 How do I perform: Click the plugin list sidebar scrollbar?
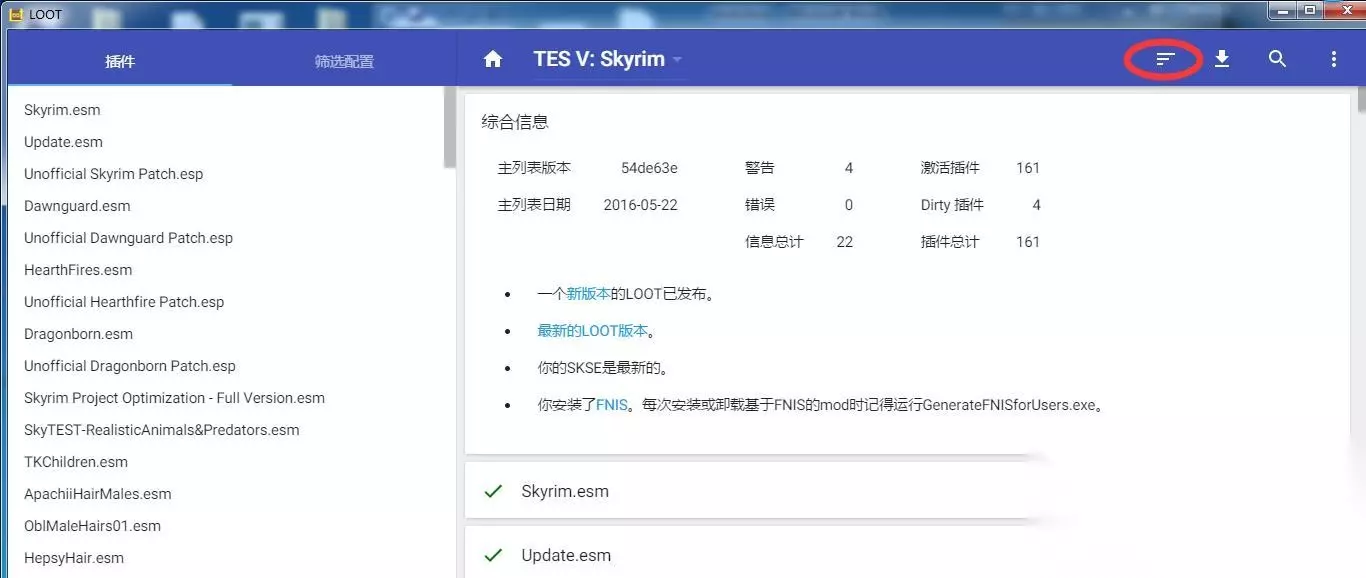[x=449, y=128]
